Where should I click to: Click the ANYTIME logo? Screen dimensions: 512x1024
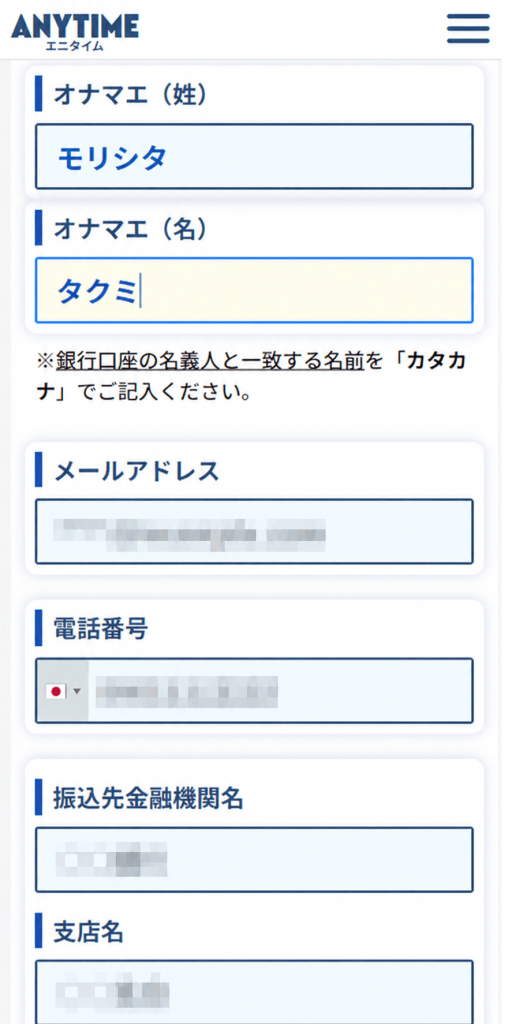[75, 32]
